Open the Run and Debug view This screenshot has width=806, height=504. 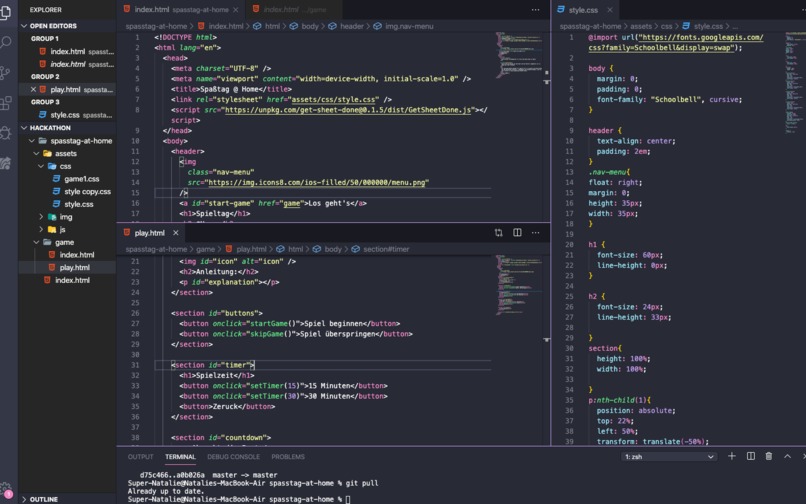(x=6, y=133)
